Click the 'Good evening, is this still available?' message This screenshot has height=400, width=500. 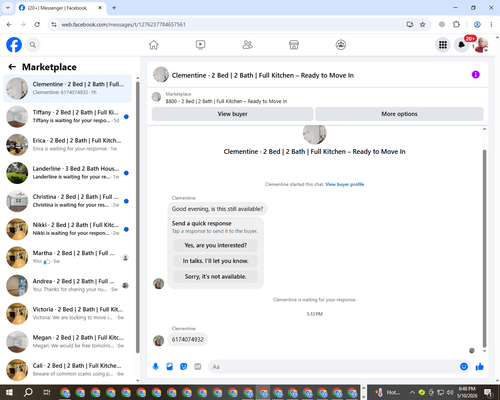point(217,209)
